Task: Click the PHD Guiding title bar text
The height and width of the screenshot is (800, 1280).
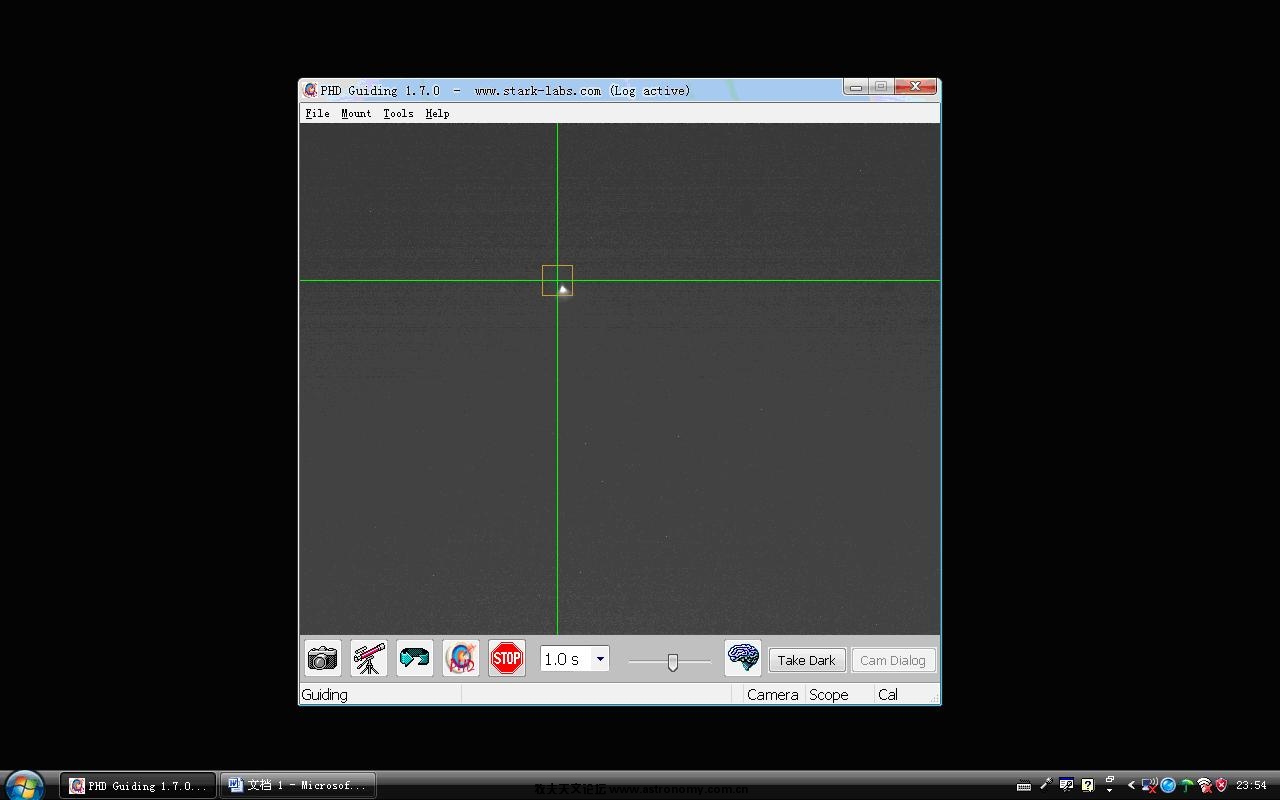Action: [505, 90]
